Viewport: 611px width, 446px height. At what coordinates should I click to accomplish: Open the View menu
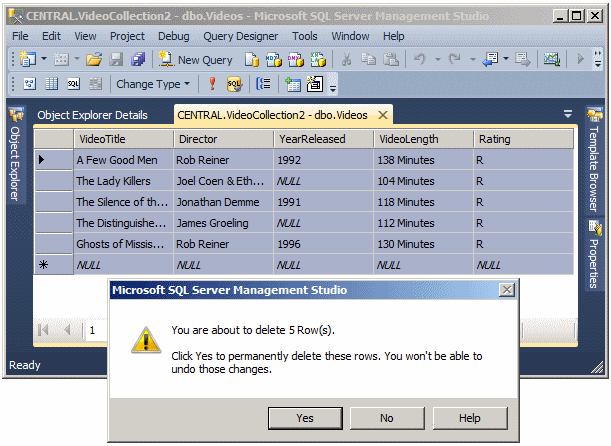pyautogui.click(x=85, y=36)
